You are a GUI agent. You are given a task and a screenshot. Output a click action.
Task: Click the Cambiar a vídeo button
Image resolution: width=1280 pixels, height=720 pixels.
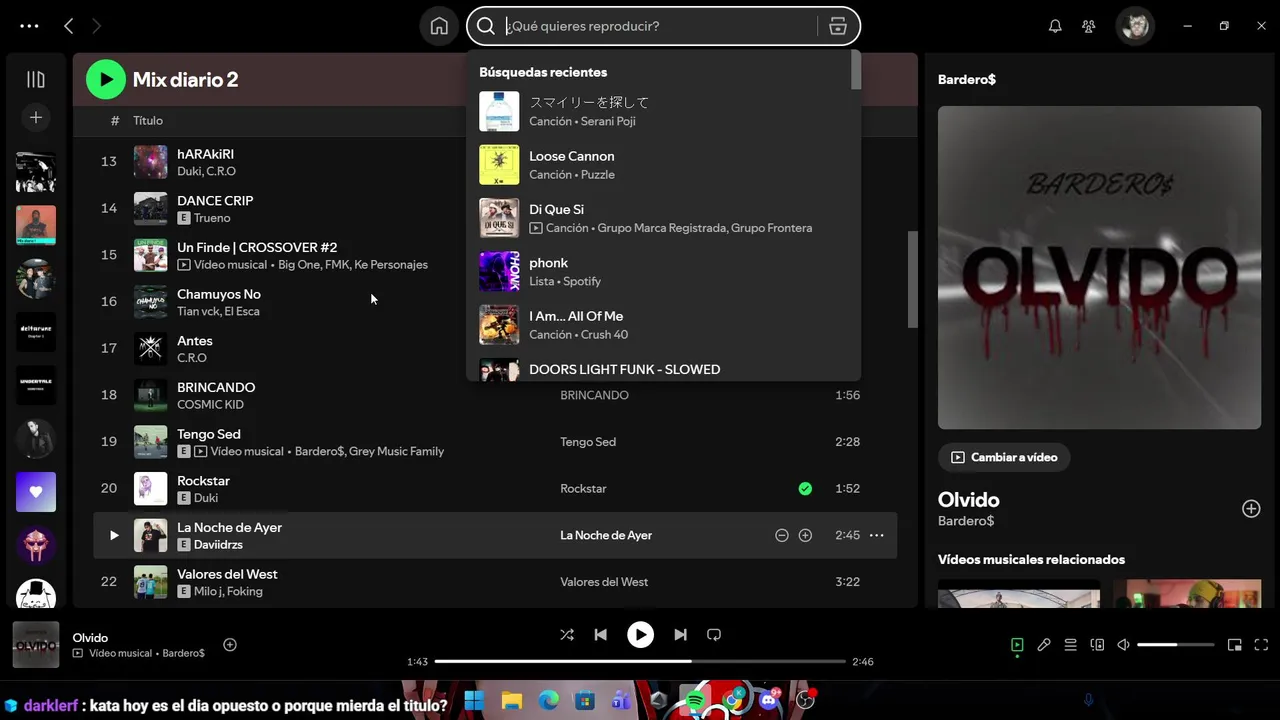coord(1004,457)
